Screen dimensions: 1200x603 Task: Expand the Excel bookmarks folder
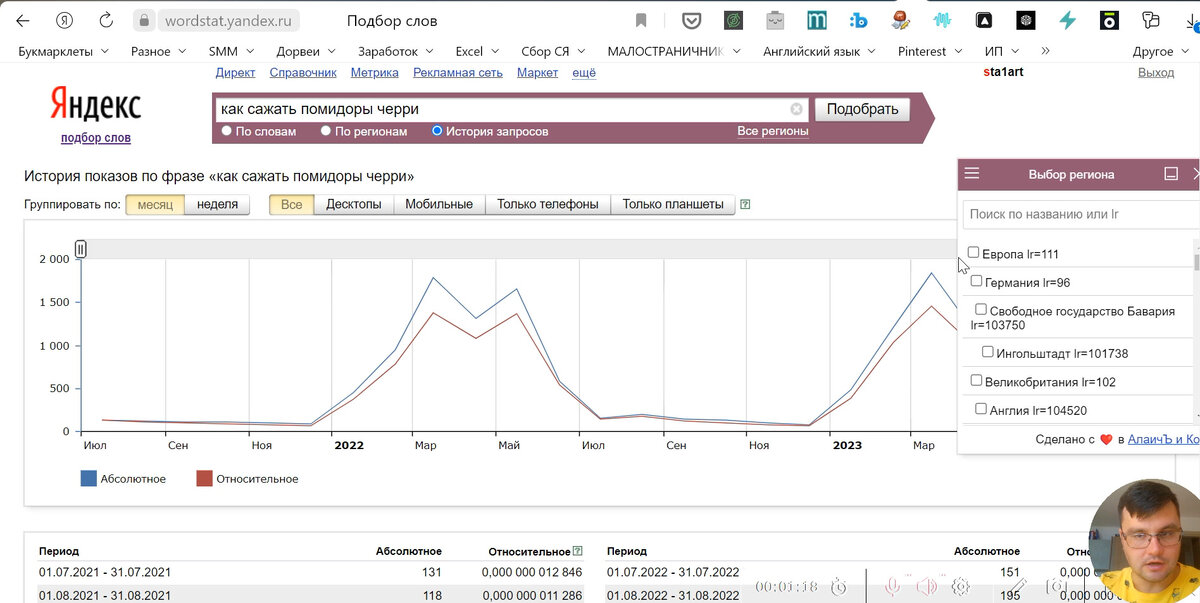[477, 51]
